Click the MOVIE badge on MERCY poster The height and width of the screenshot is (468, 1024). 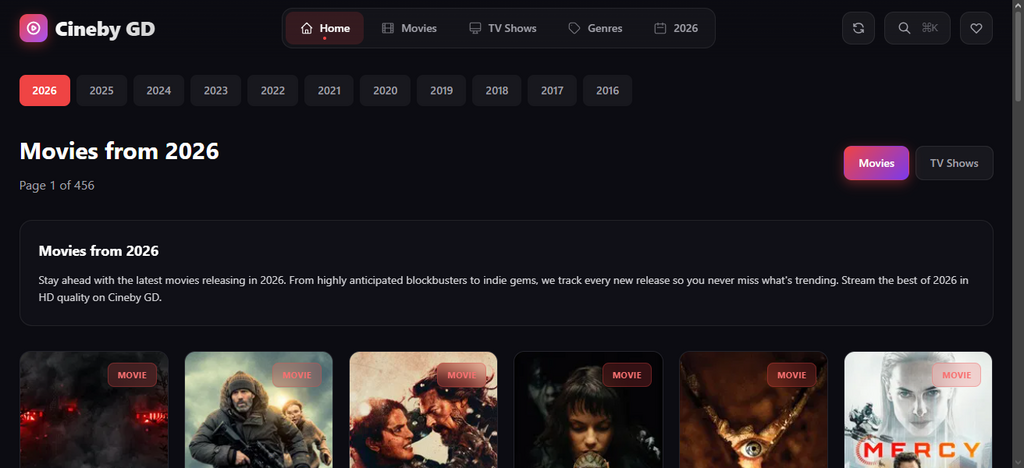[956, 375]
